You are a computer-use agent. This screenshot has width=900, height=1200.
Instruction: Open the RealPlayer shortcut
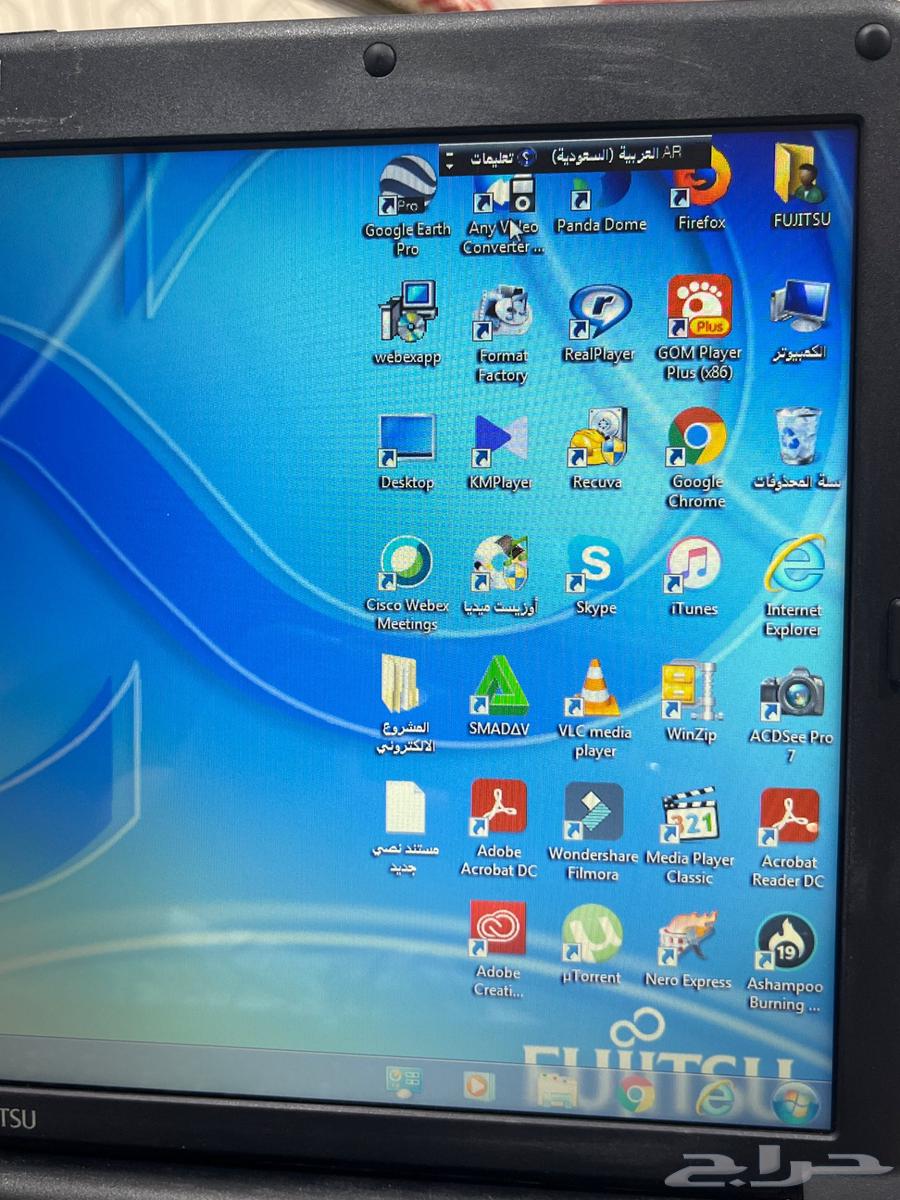[x=599, y=323]
